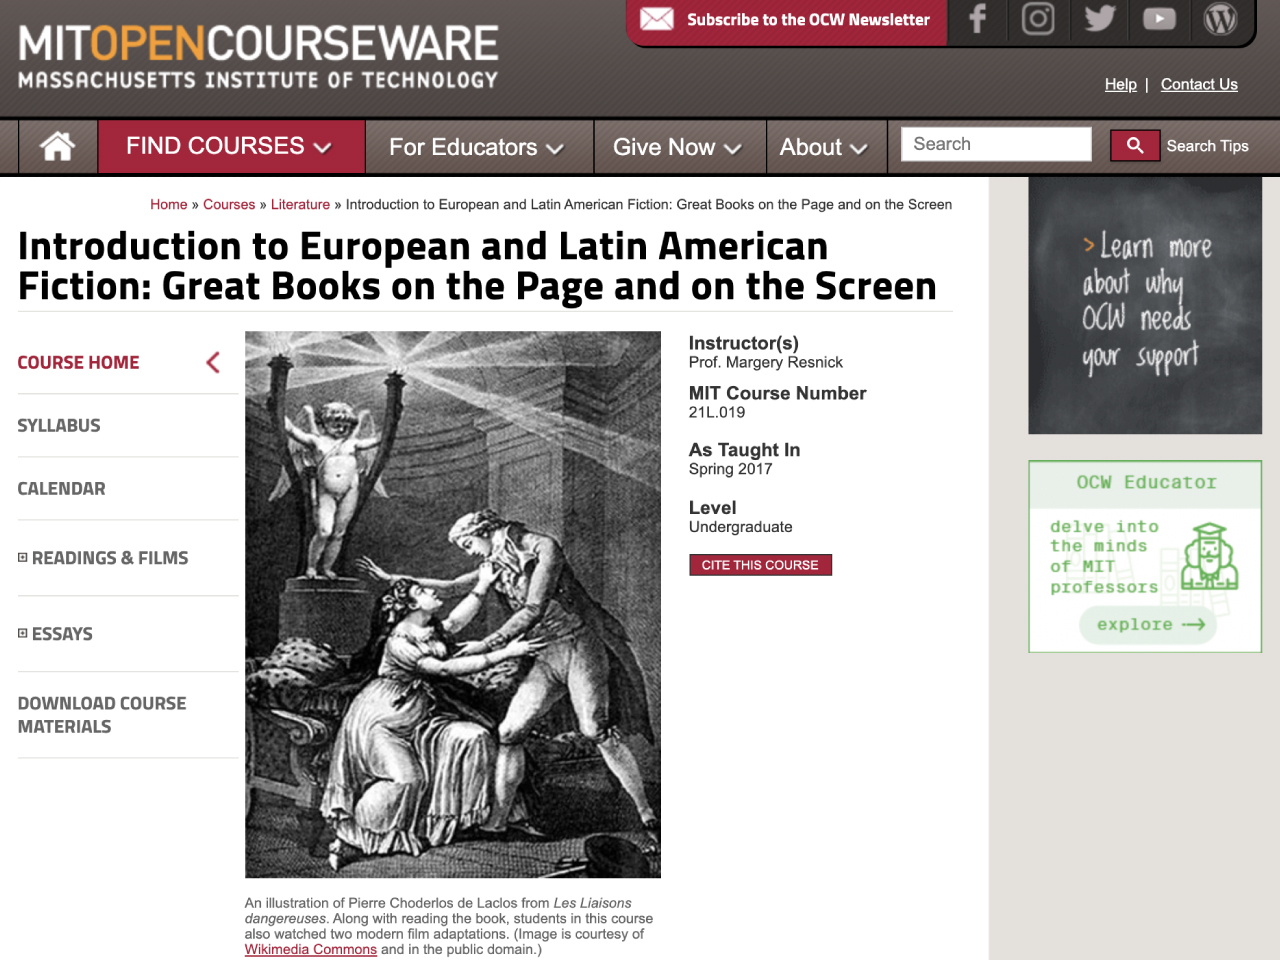
Task: Open the For Educators dropdown menu
Action: [x=478, y=147]
